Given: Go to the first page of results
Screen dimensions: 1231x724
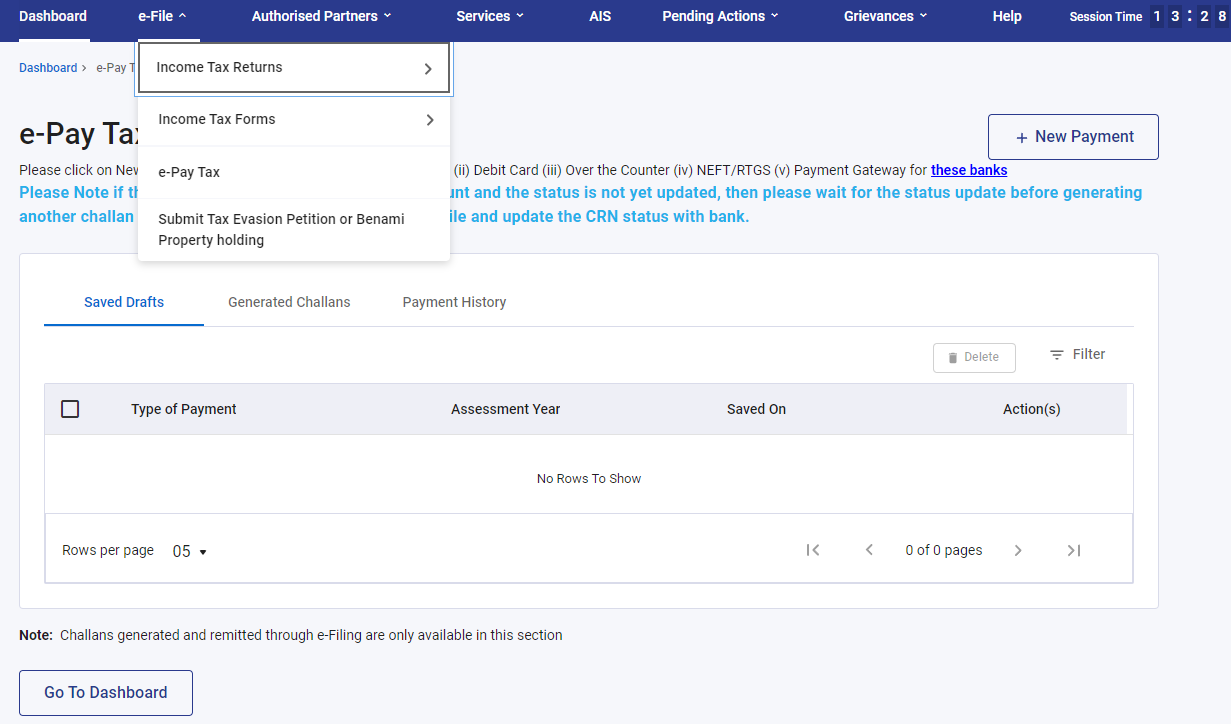Looking at the screenshot, I should 813,550.
